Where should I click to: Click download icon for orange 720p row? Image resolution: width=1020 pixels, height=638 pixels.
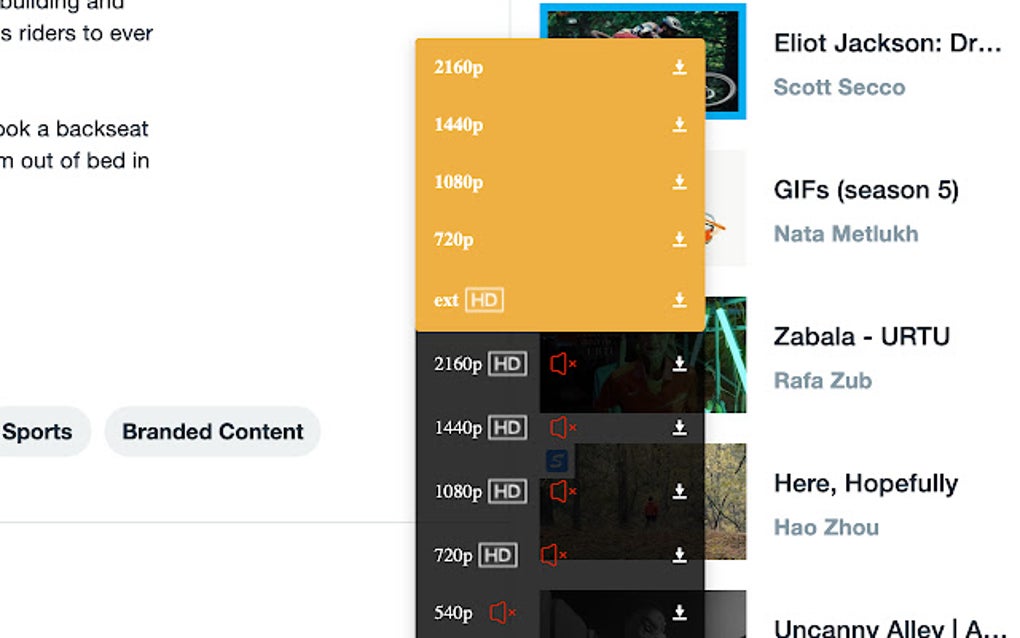tap(679, 240)
